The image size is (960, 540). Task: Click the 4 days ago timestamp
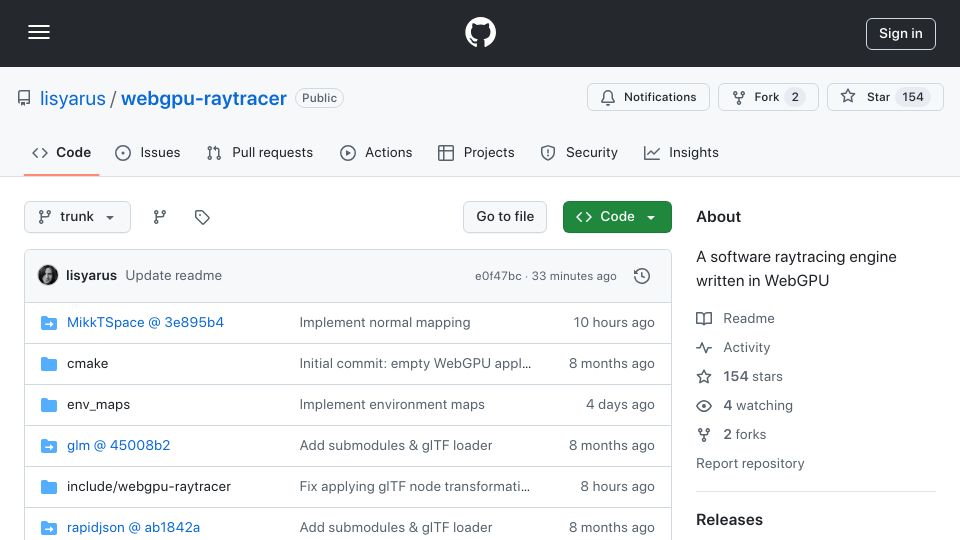click(x=620, y=405)
